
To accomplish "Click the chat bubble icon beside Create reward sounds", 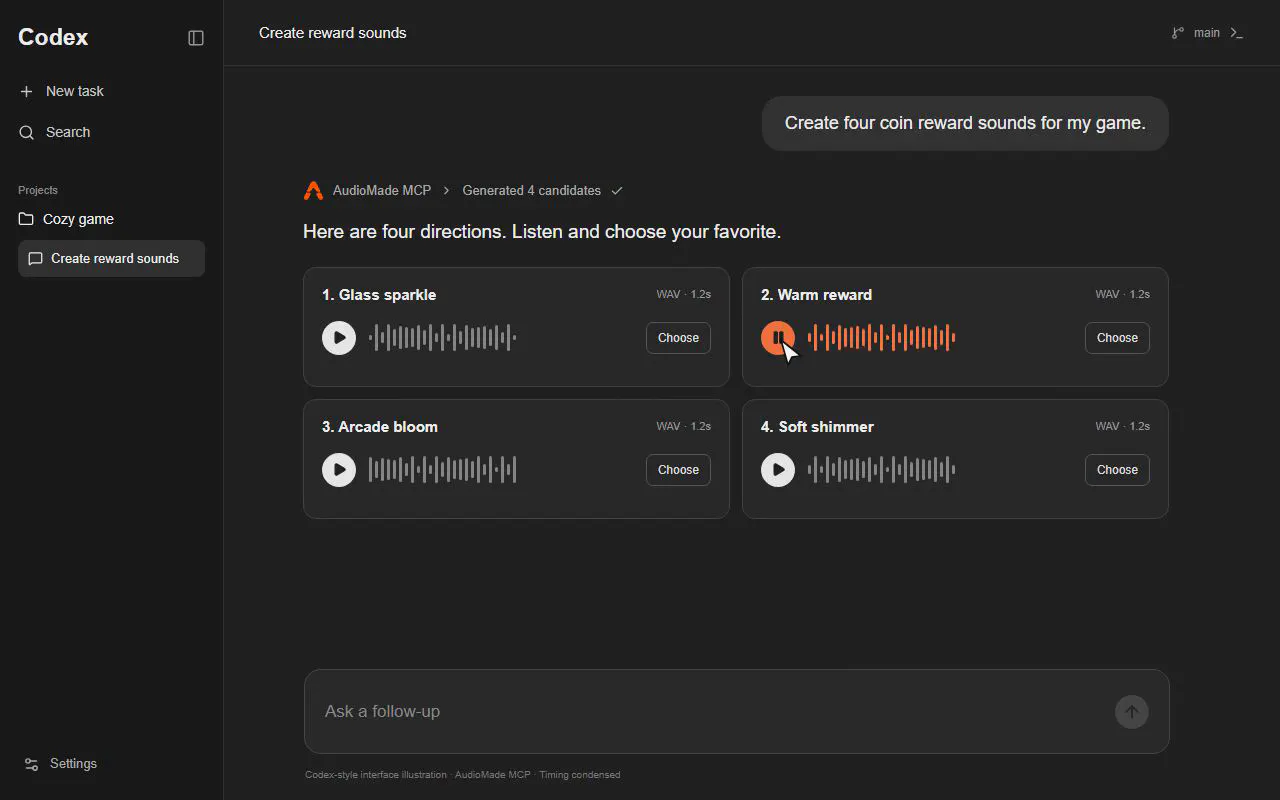I will (35, 259).
